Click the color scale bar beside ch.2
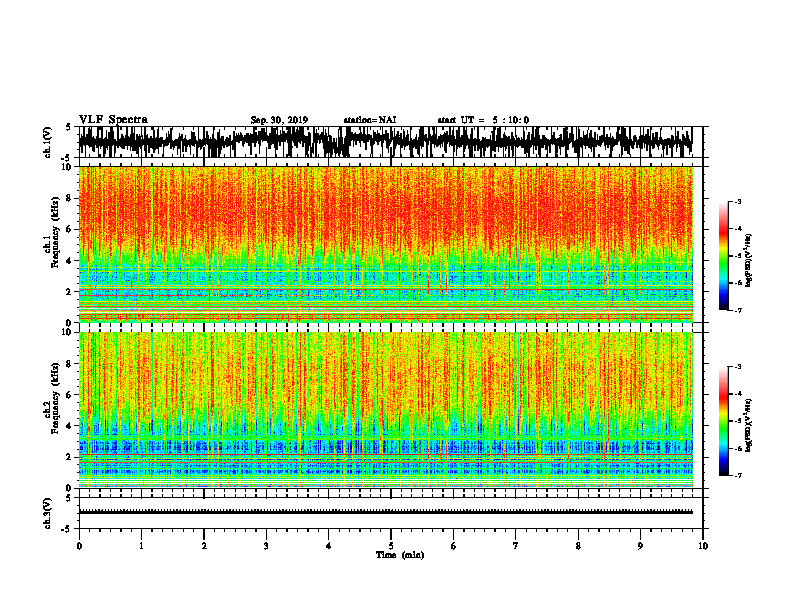Image resolution: width=792 pixels, height=612 pixels. tap(723, 421)
